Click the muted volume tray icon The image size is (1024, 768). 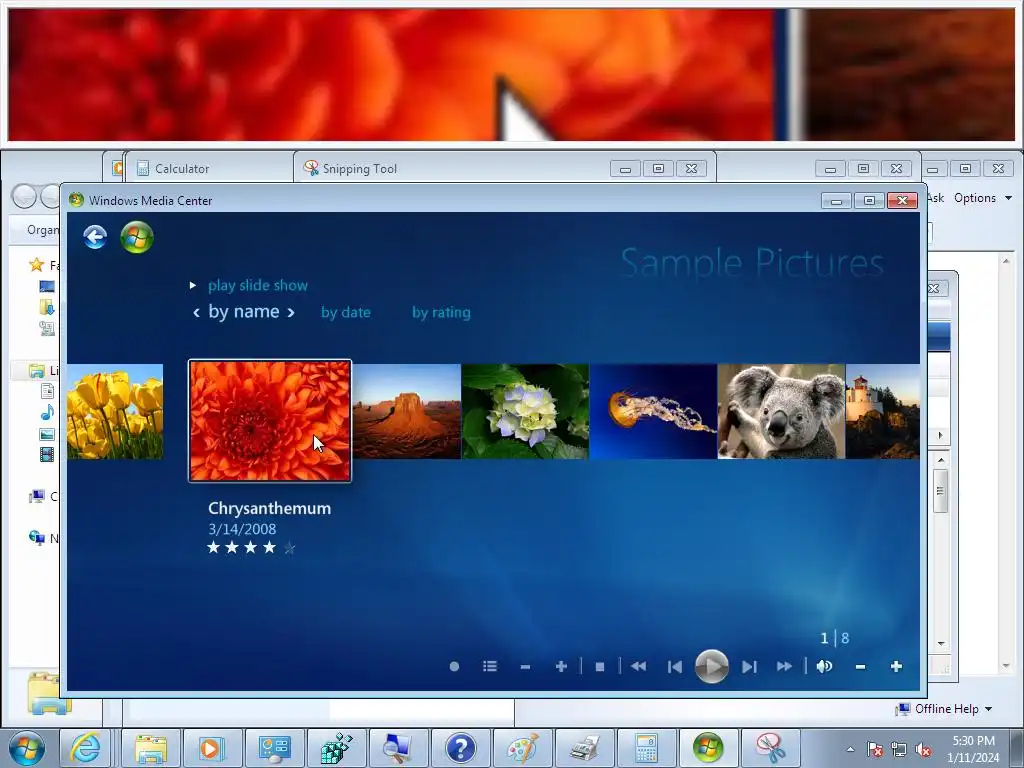(923, 749)
